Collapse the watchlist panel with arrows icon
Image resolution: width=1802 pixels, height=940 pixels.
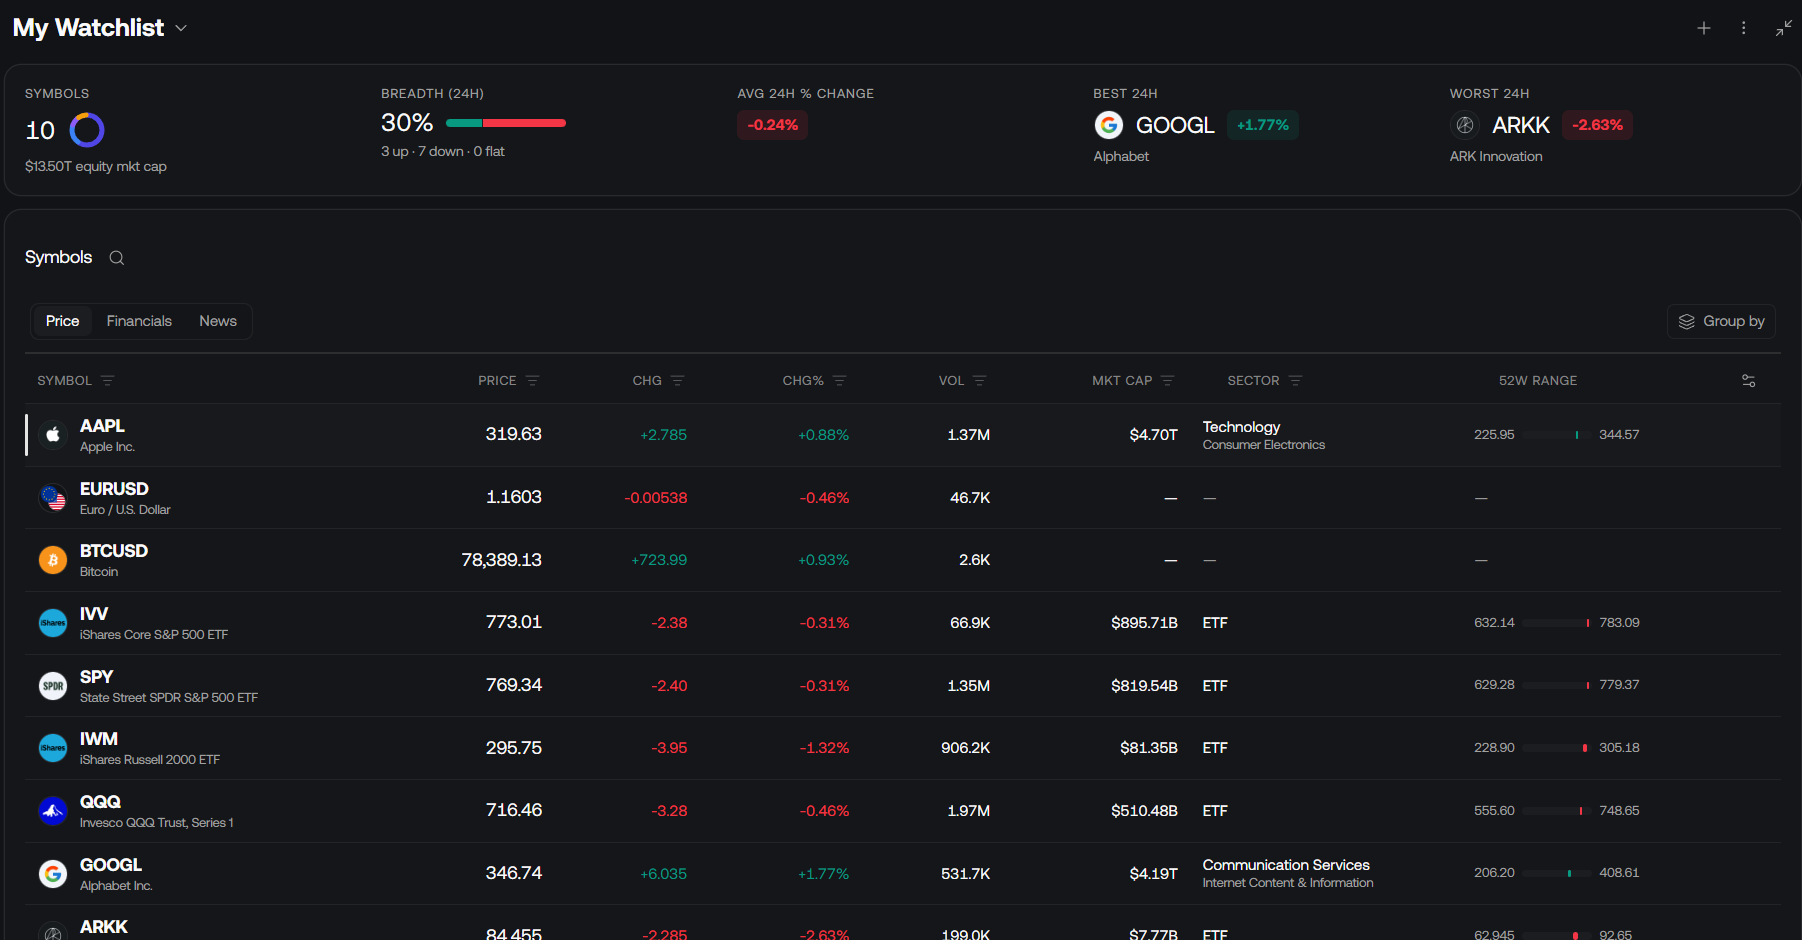pyautogui.click(x=1784, y=28)
